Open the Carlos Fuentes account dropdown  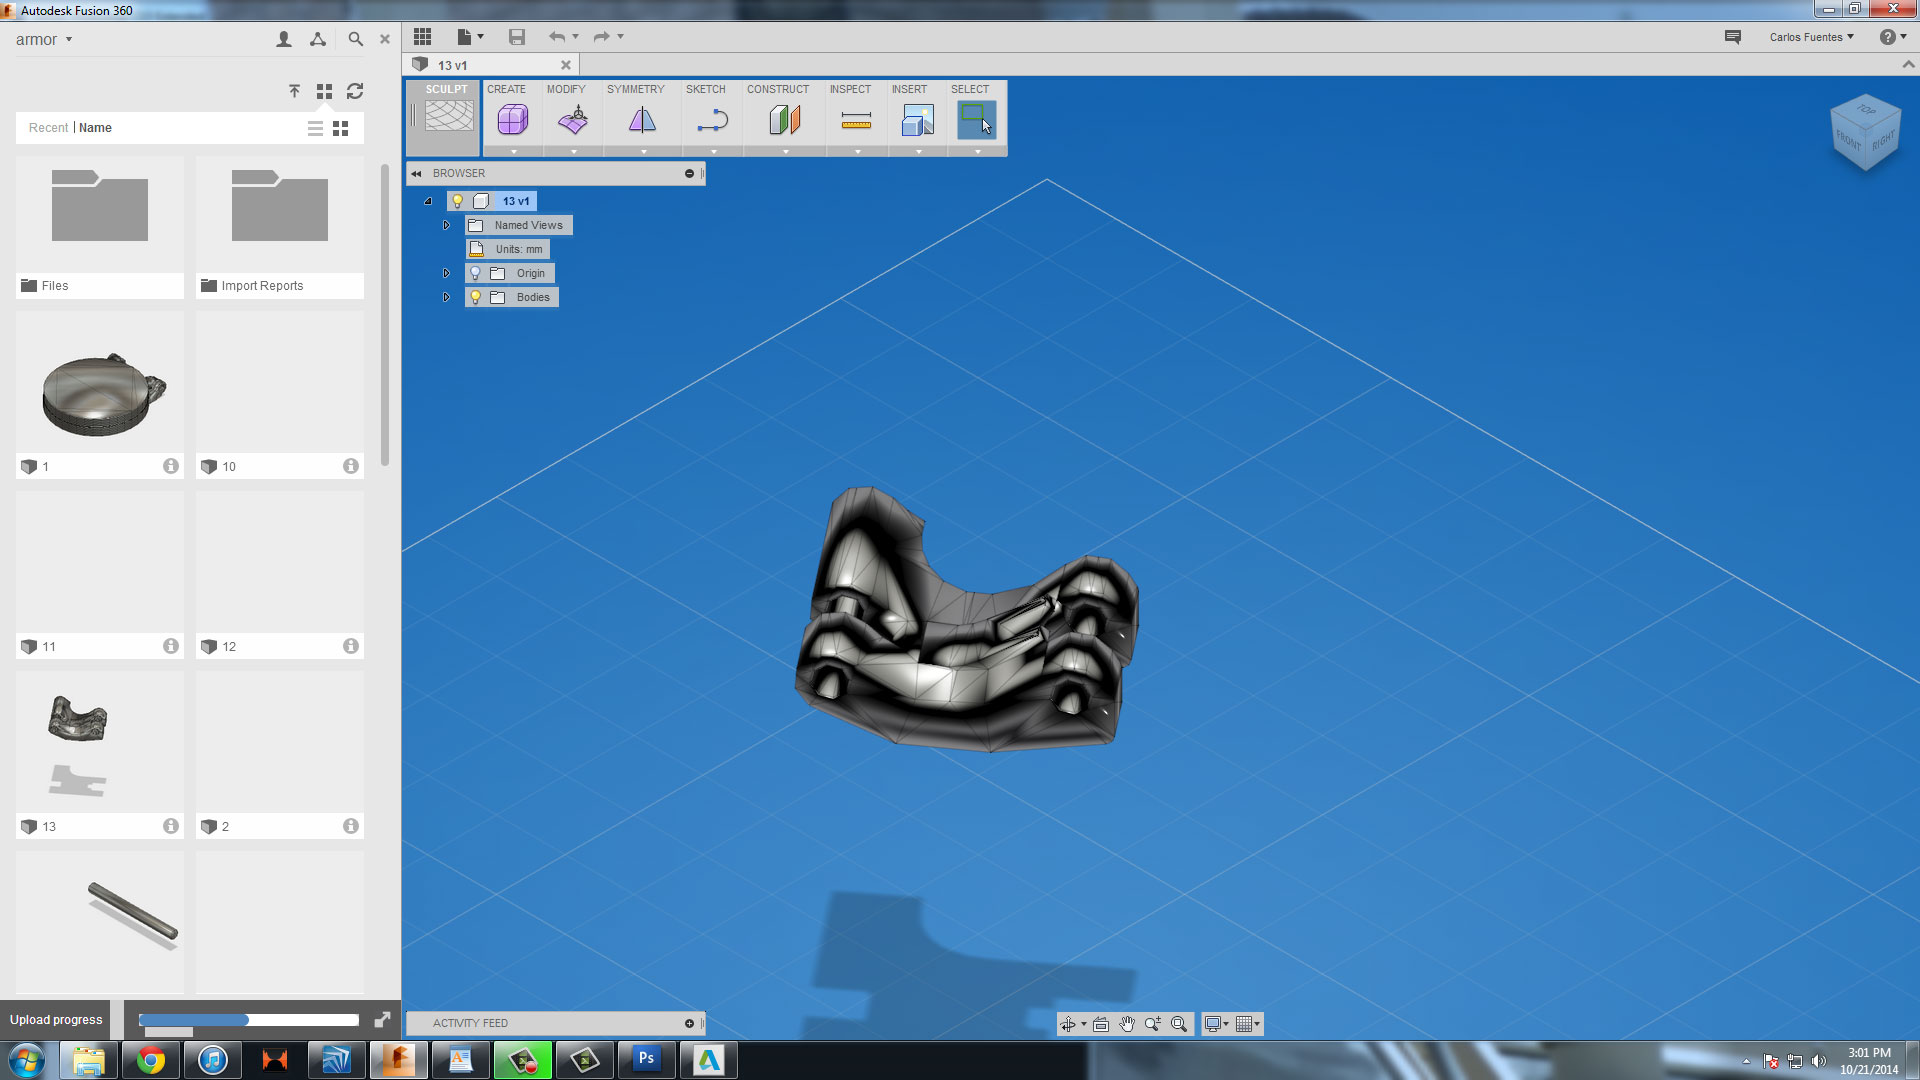1811,37
